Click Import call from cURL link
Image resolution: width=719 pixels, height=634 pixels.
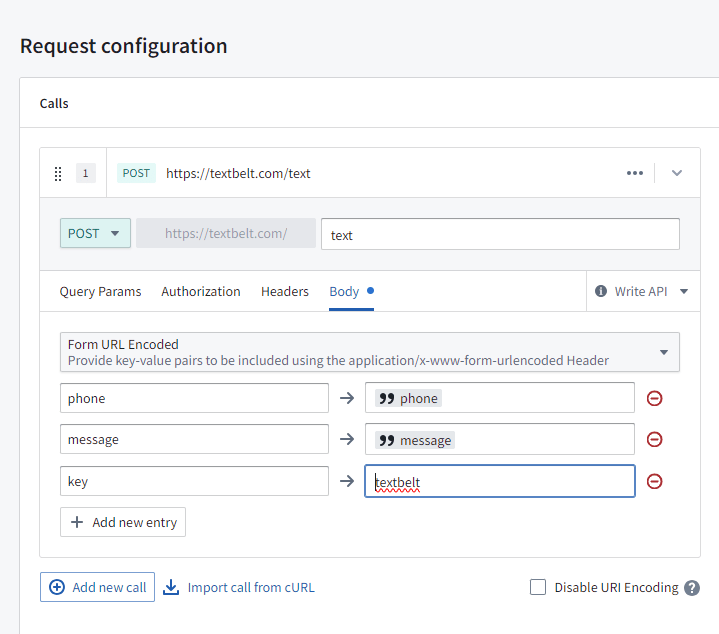[239, 587]
